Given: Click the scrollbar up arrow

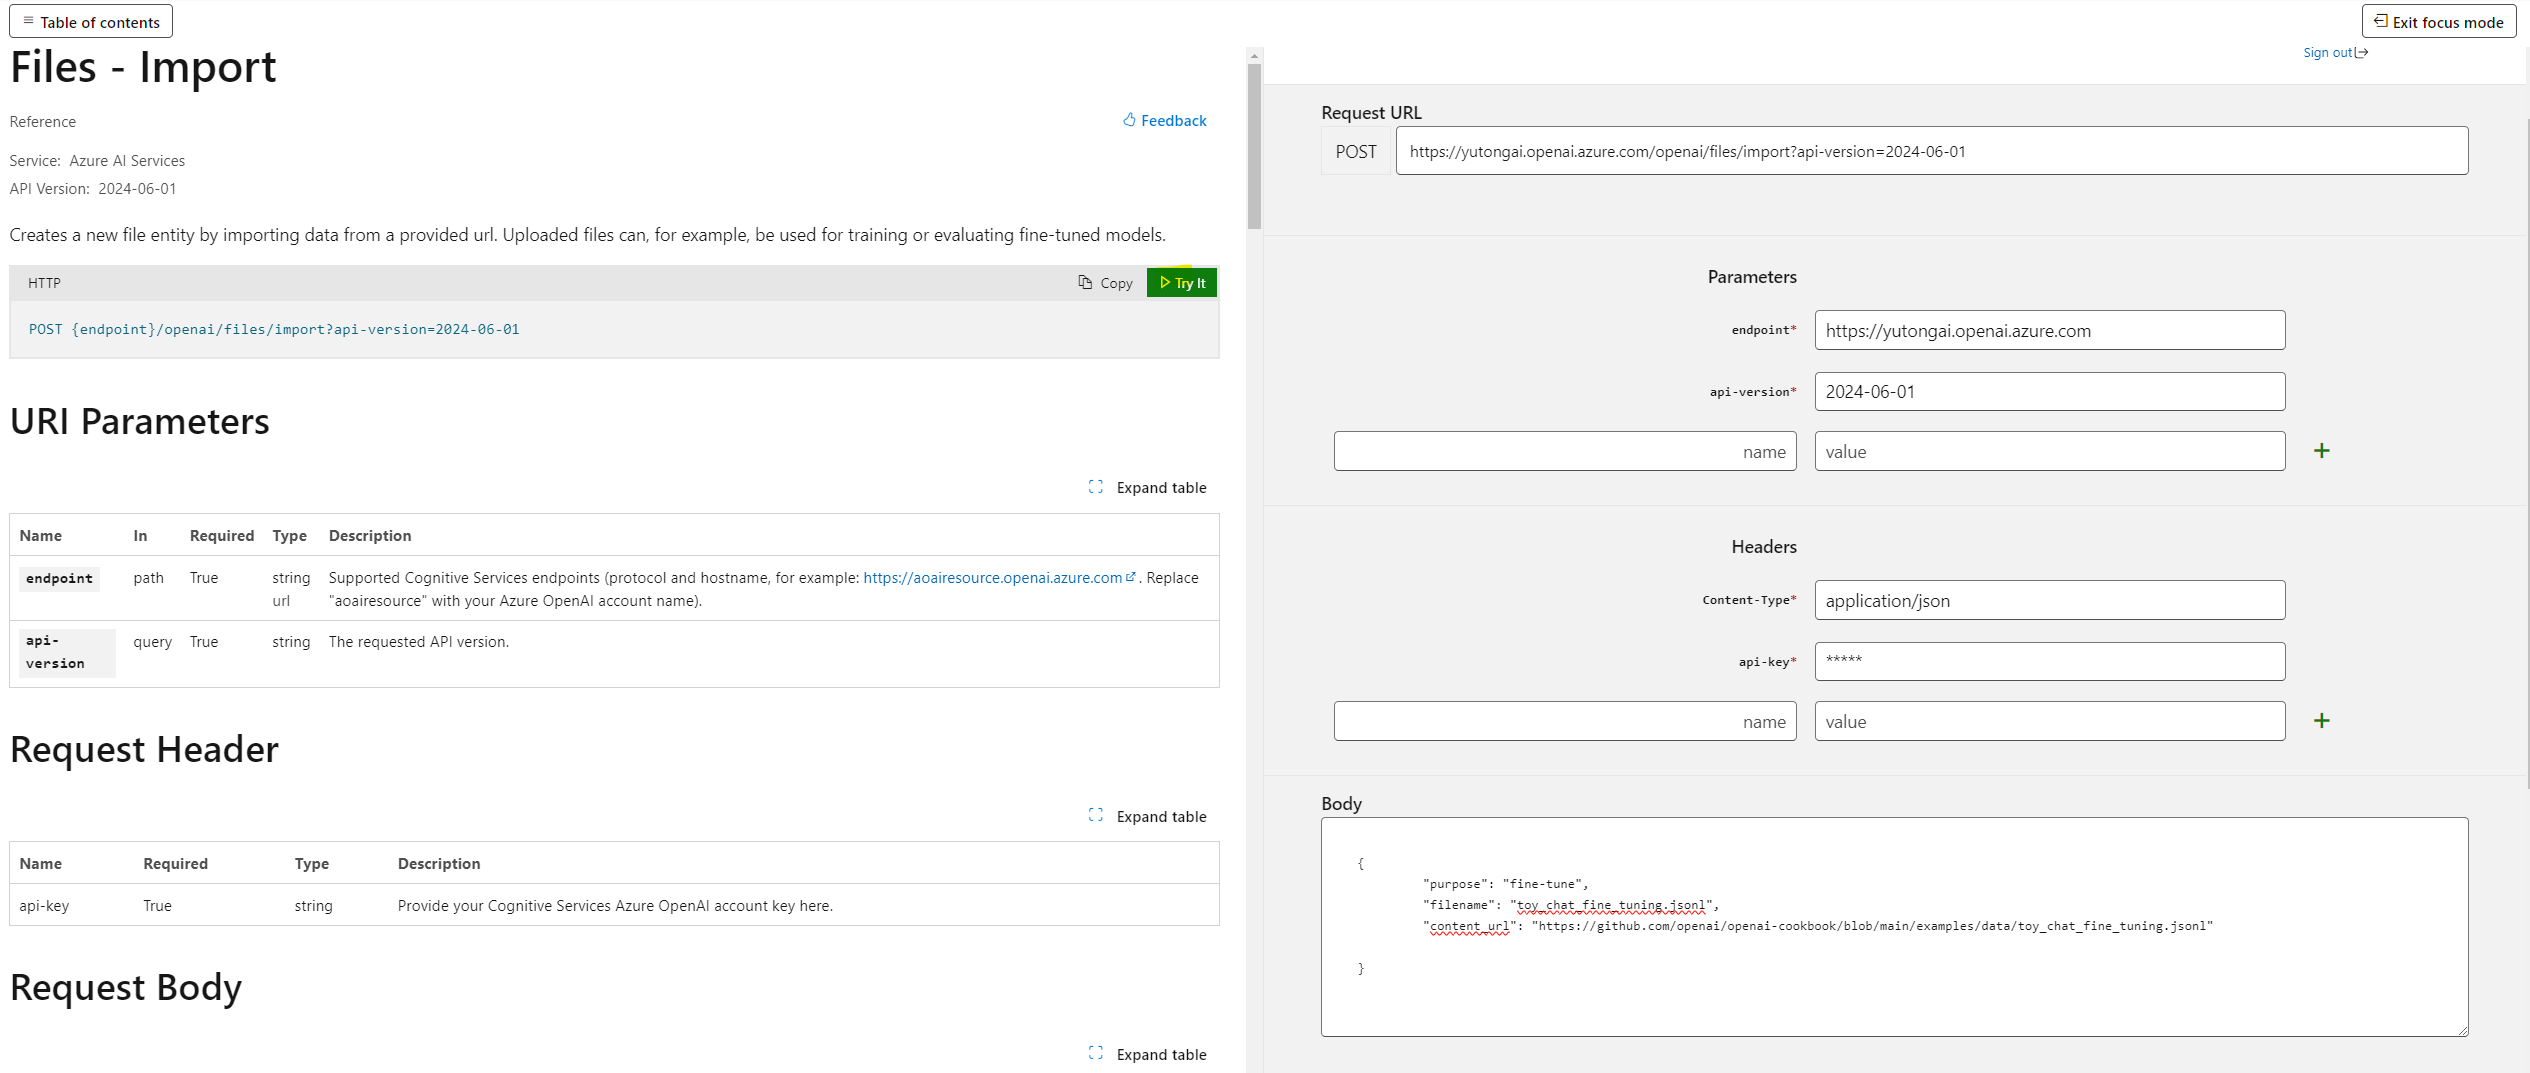Looking at the screenshot, I should (x=1254, y=56).
